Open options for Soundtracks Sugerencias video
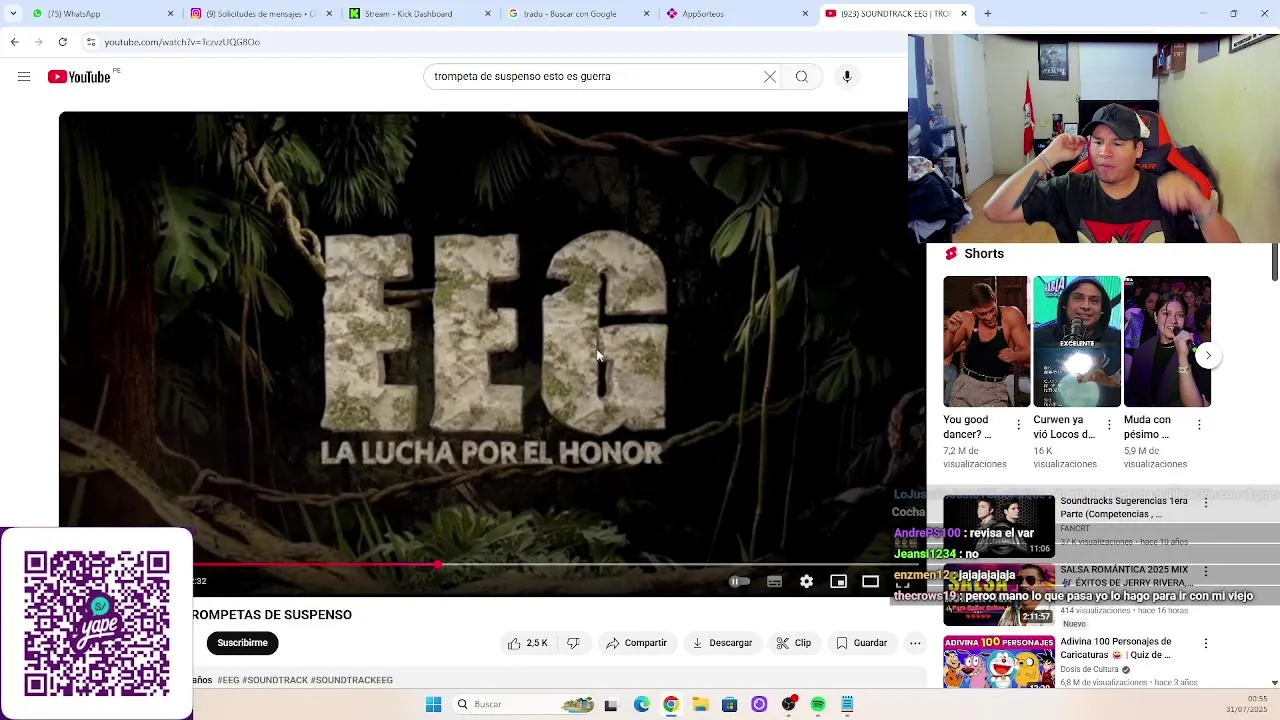 [x=1206, y=503]
